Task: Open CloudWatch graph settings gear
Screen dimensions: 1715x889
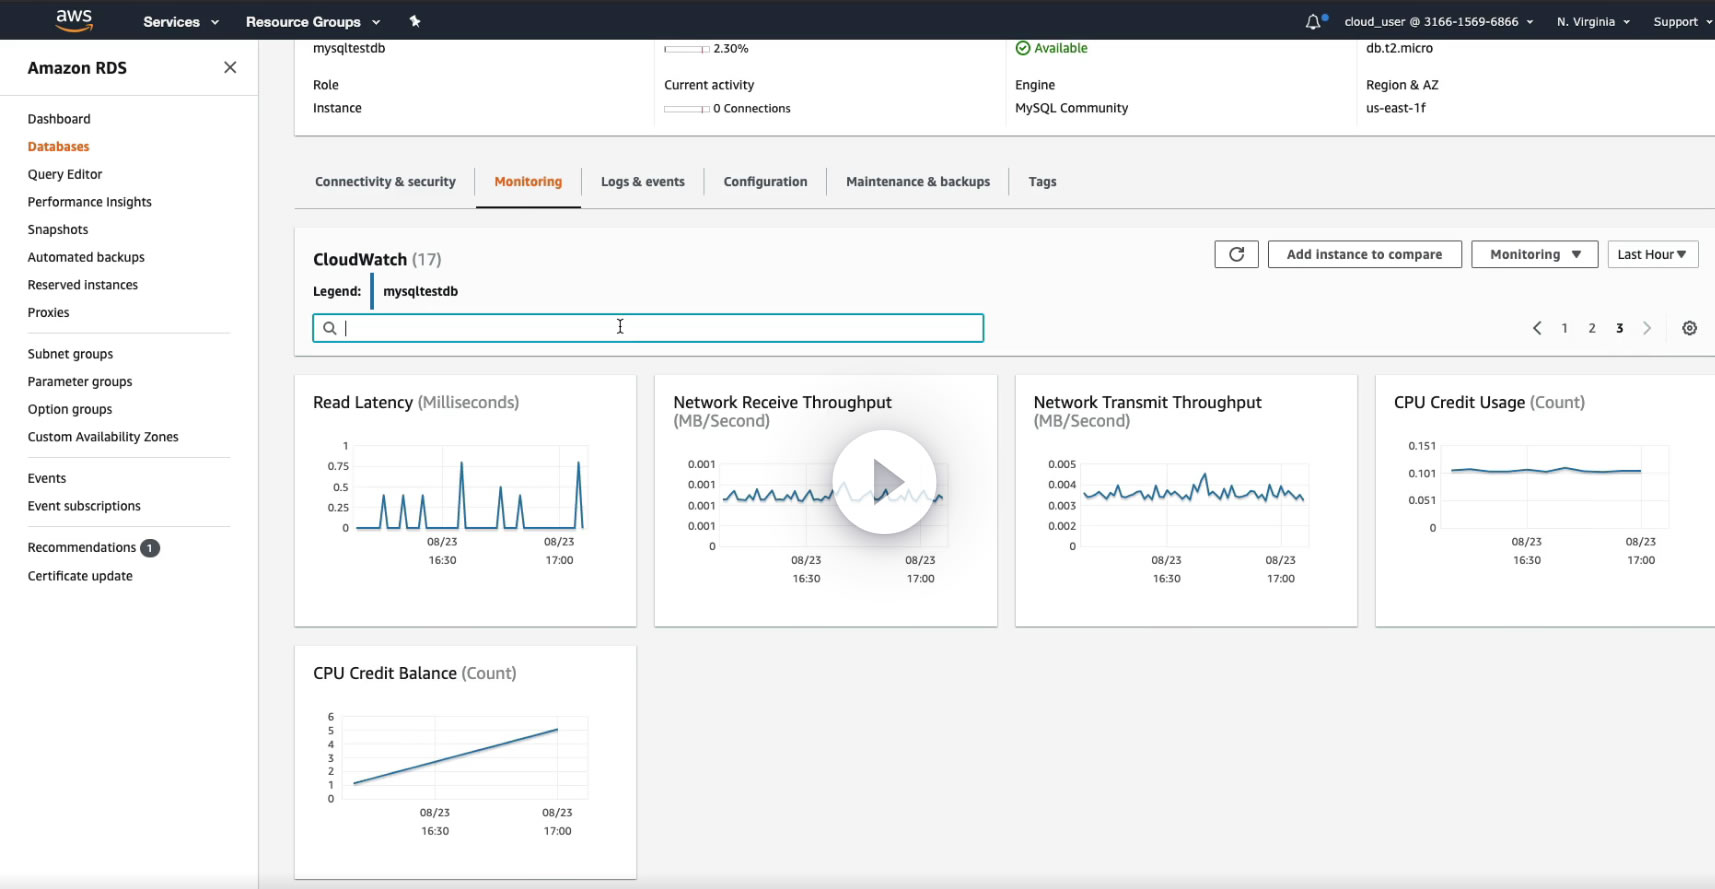Action: tap(1689, 328)
